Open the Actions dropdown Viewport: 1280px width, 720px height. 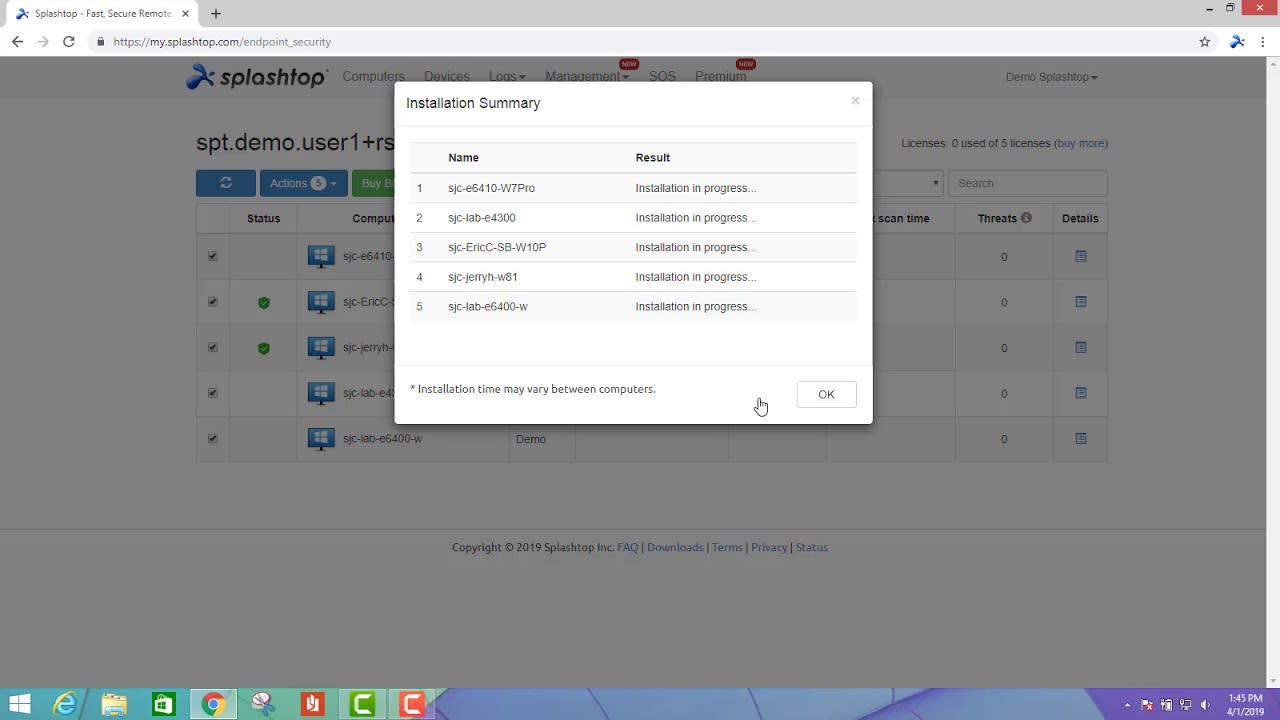303,183
